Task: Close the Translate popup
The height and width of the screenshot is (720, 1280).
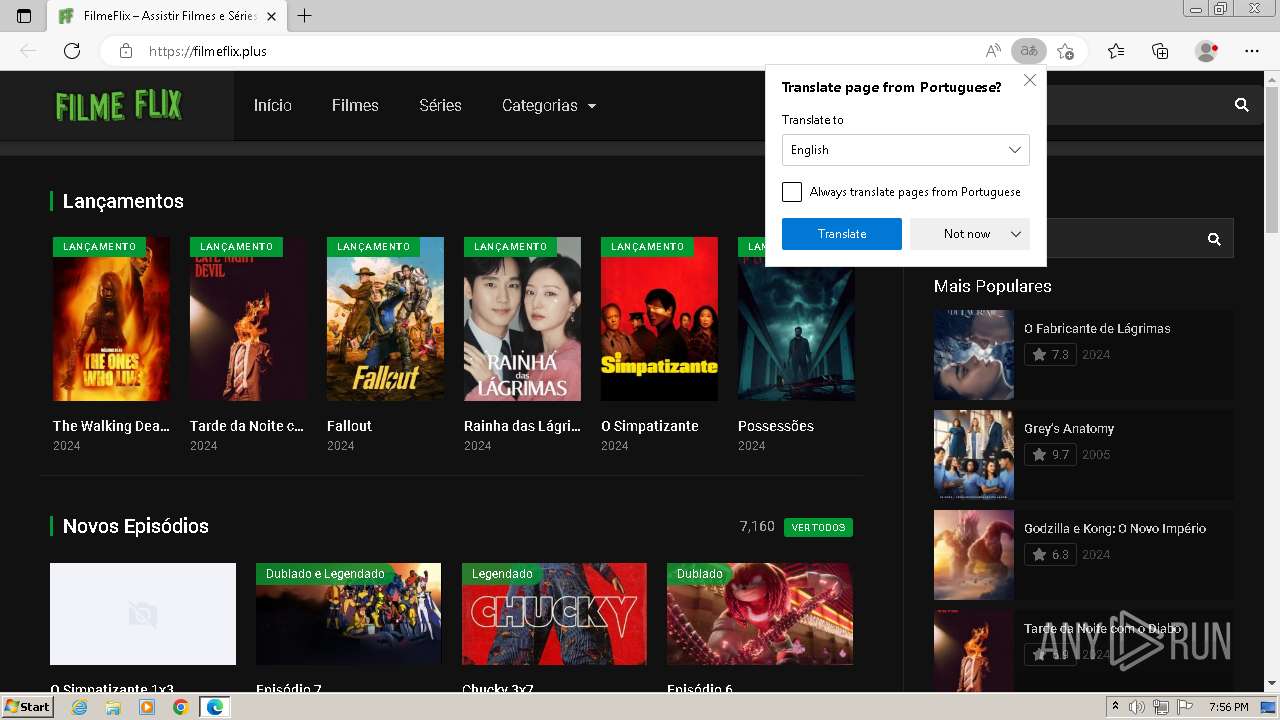Action: pos(1030,80)
